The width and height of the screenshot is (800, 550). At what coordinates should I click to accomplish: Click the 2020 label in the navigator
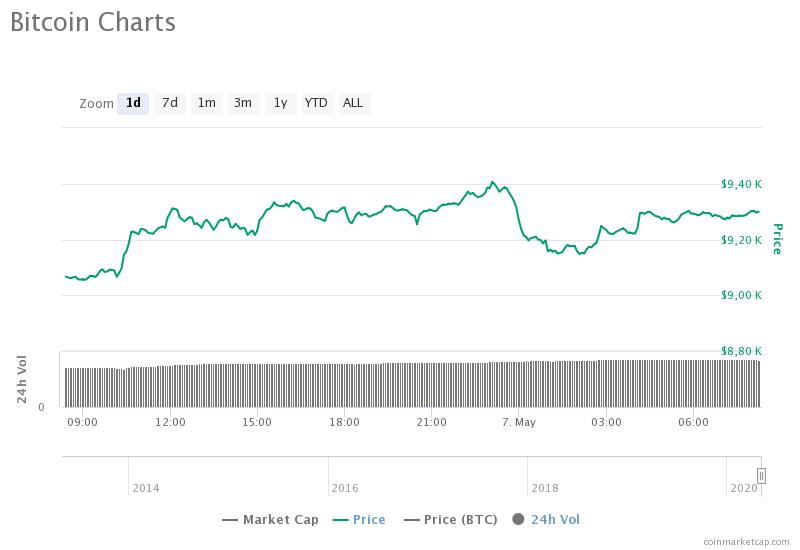(x=744, y=488)
